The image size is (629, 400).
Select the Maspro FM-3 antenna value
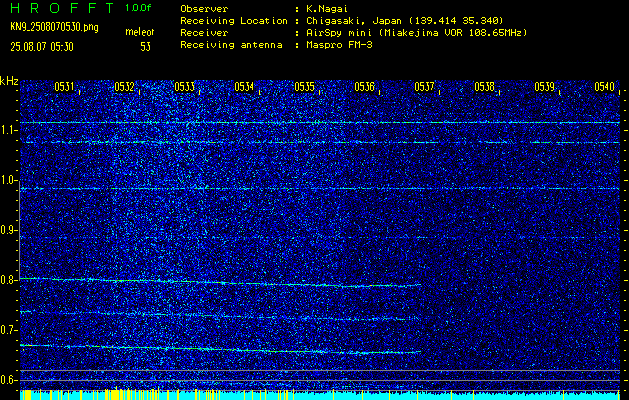(339, 45)
